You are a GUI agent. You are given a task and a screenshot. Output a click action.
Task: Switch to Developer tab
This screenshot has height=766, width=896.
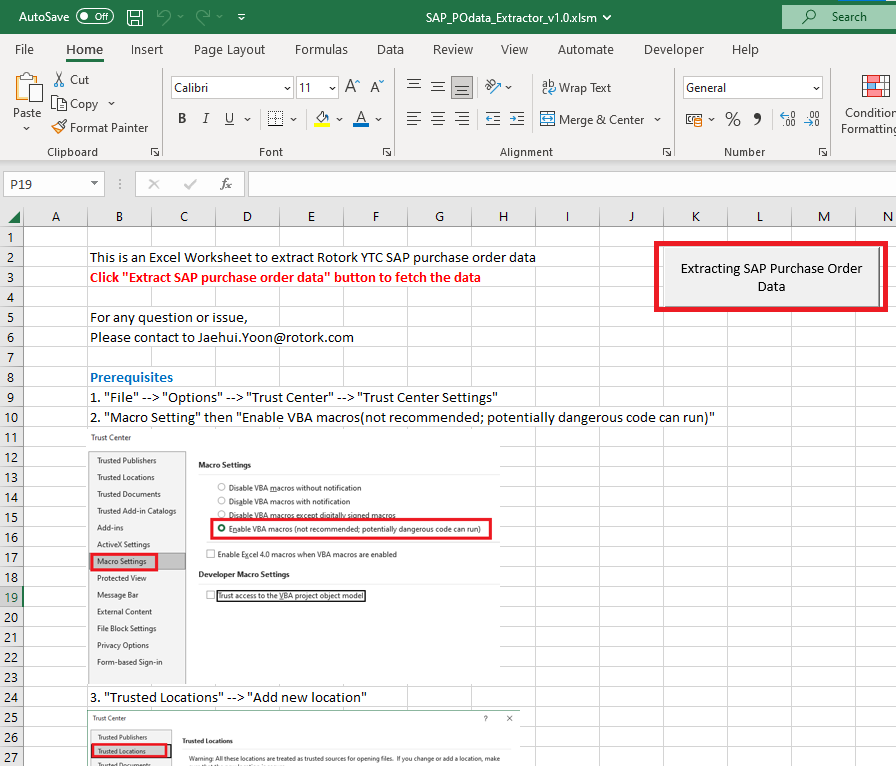click(674, 50)
